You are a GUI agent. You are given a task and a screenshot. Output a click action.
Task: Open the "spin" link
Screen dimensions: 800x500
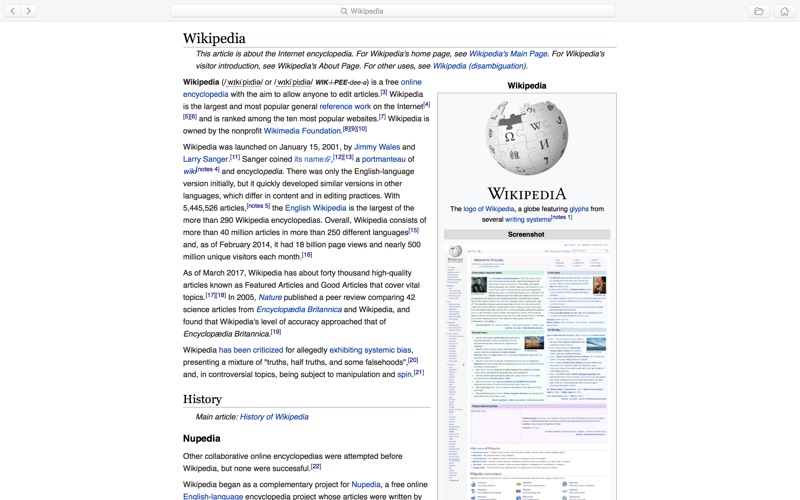404,374
